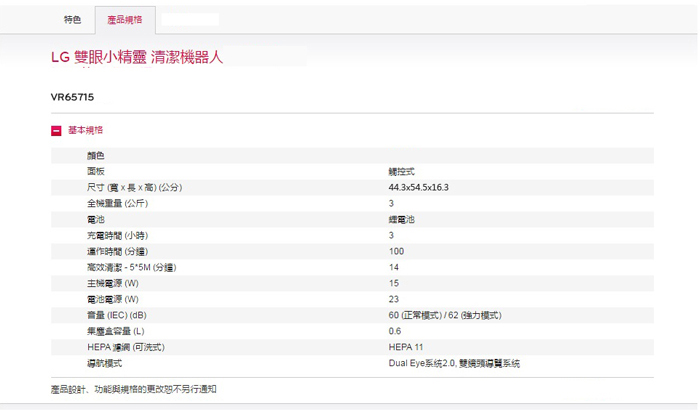Click the HEPA 11 value
The image size is (700, 418).
point(405,347)
